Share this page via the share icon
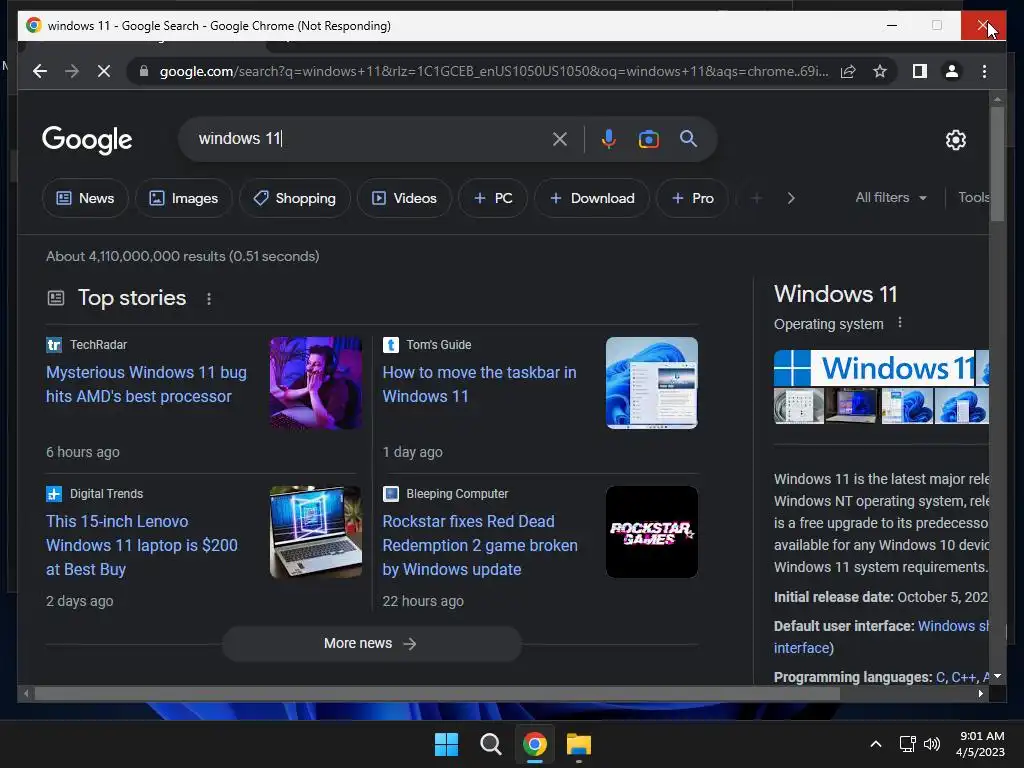 pyautogui.click(x=848, y=71)
